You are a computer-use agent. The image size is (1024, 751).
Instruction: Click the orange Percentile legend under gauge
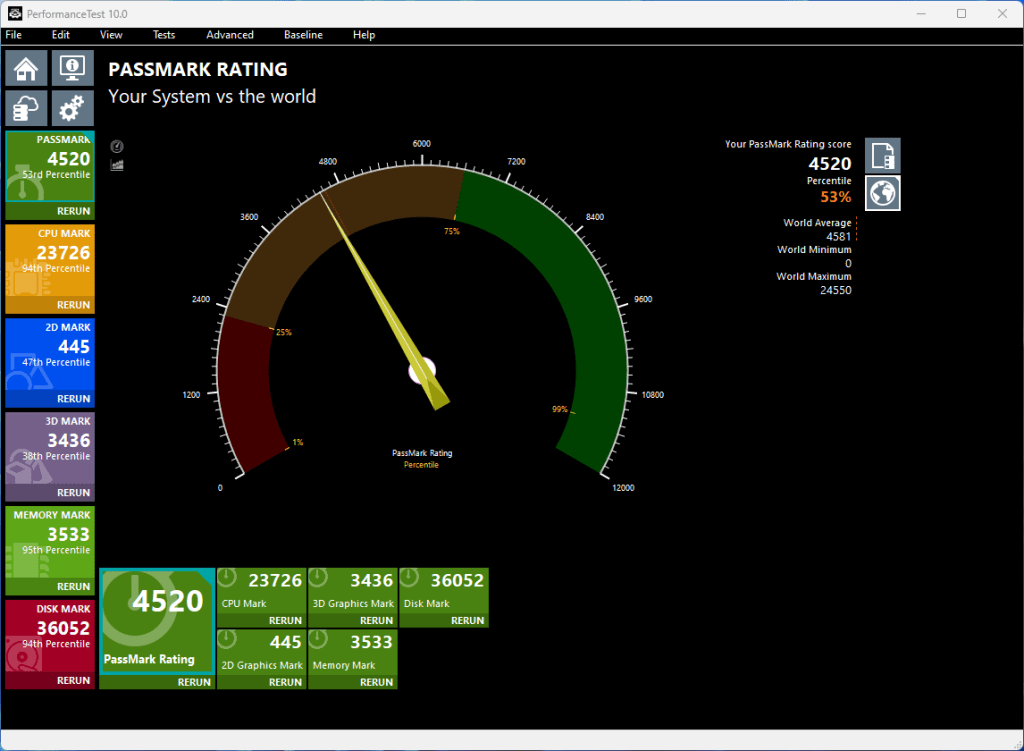pyautogui.click(x=421, y=465)
